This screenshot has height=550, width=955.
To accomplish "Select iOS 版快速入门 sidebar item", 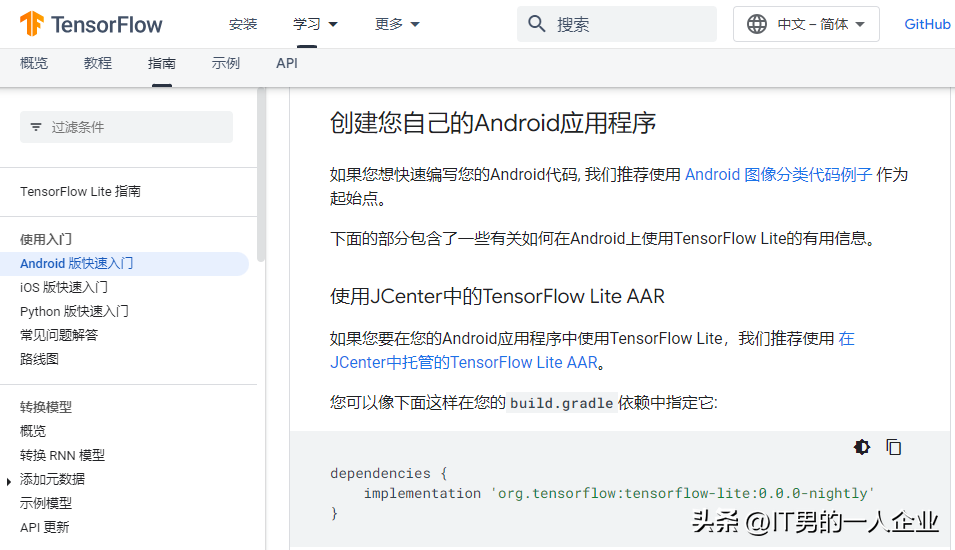I will click(63, 287).
